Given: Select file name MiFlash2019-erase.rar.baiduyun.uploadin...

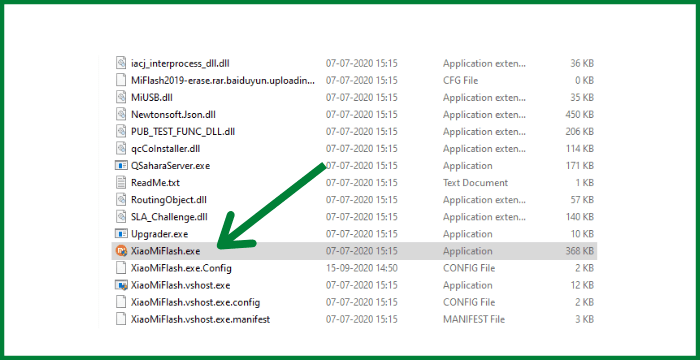Looking at the screenshot, I should point(223,80).
